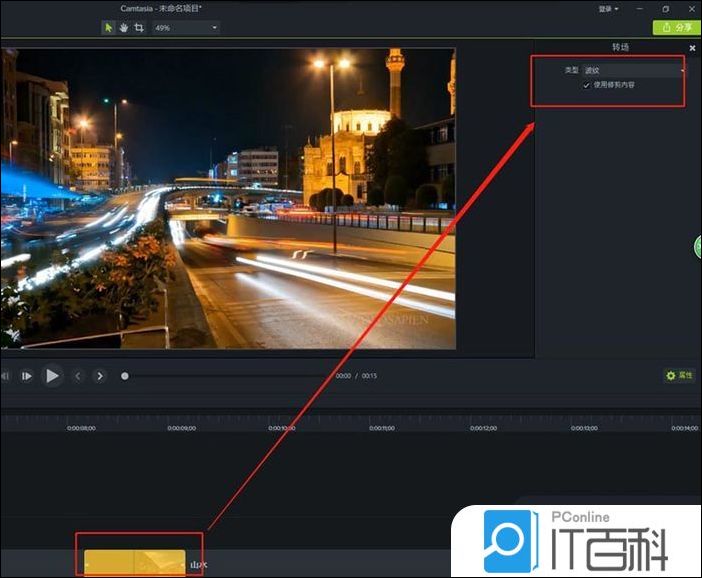Click the green 分享 share button
The width and height of the screenshot is (702, 578).
[x=676, y=28]
